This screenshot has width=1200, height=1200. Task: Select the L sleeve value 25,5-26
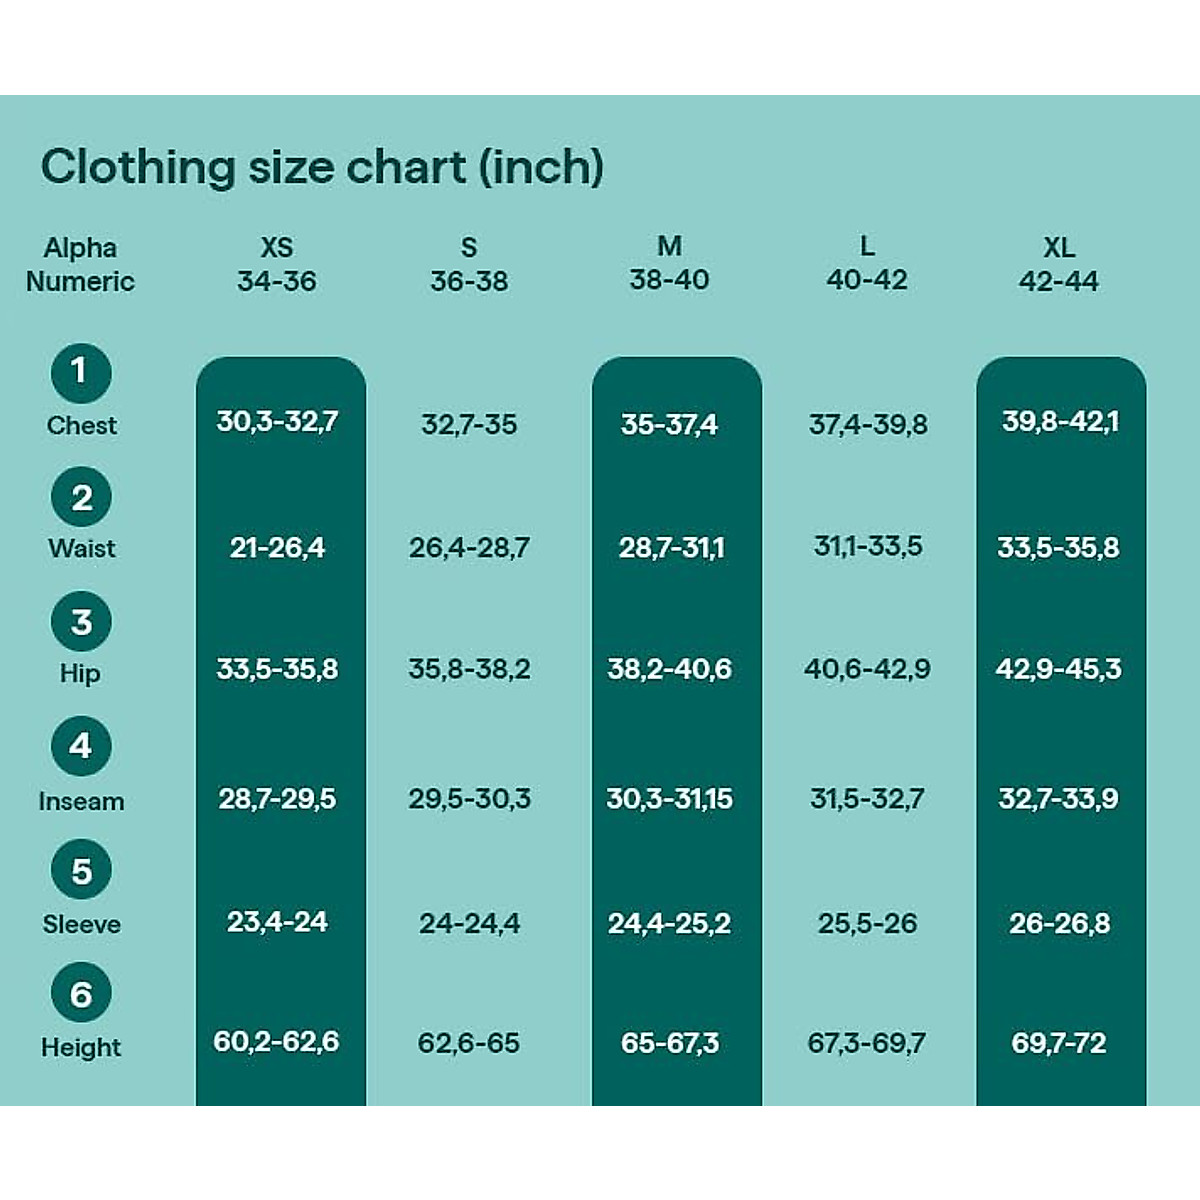coord(867,923)
